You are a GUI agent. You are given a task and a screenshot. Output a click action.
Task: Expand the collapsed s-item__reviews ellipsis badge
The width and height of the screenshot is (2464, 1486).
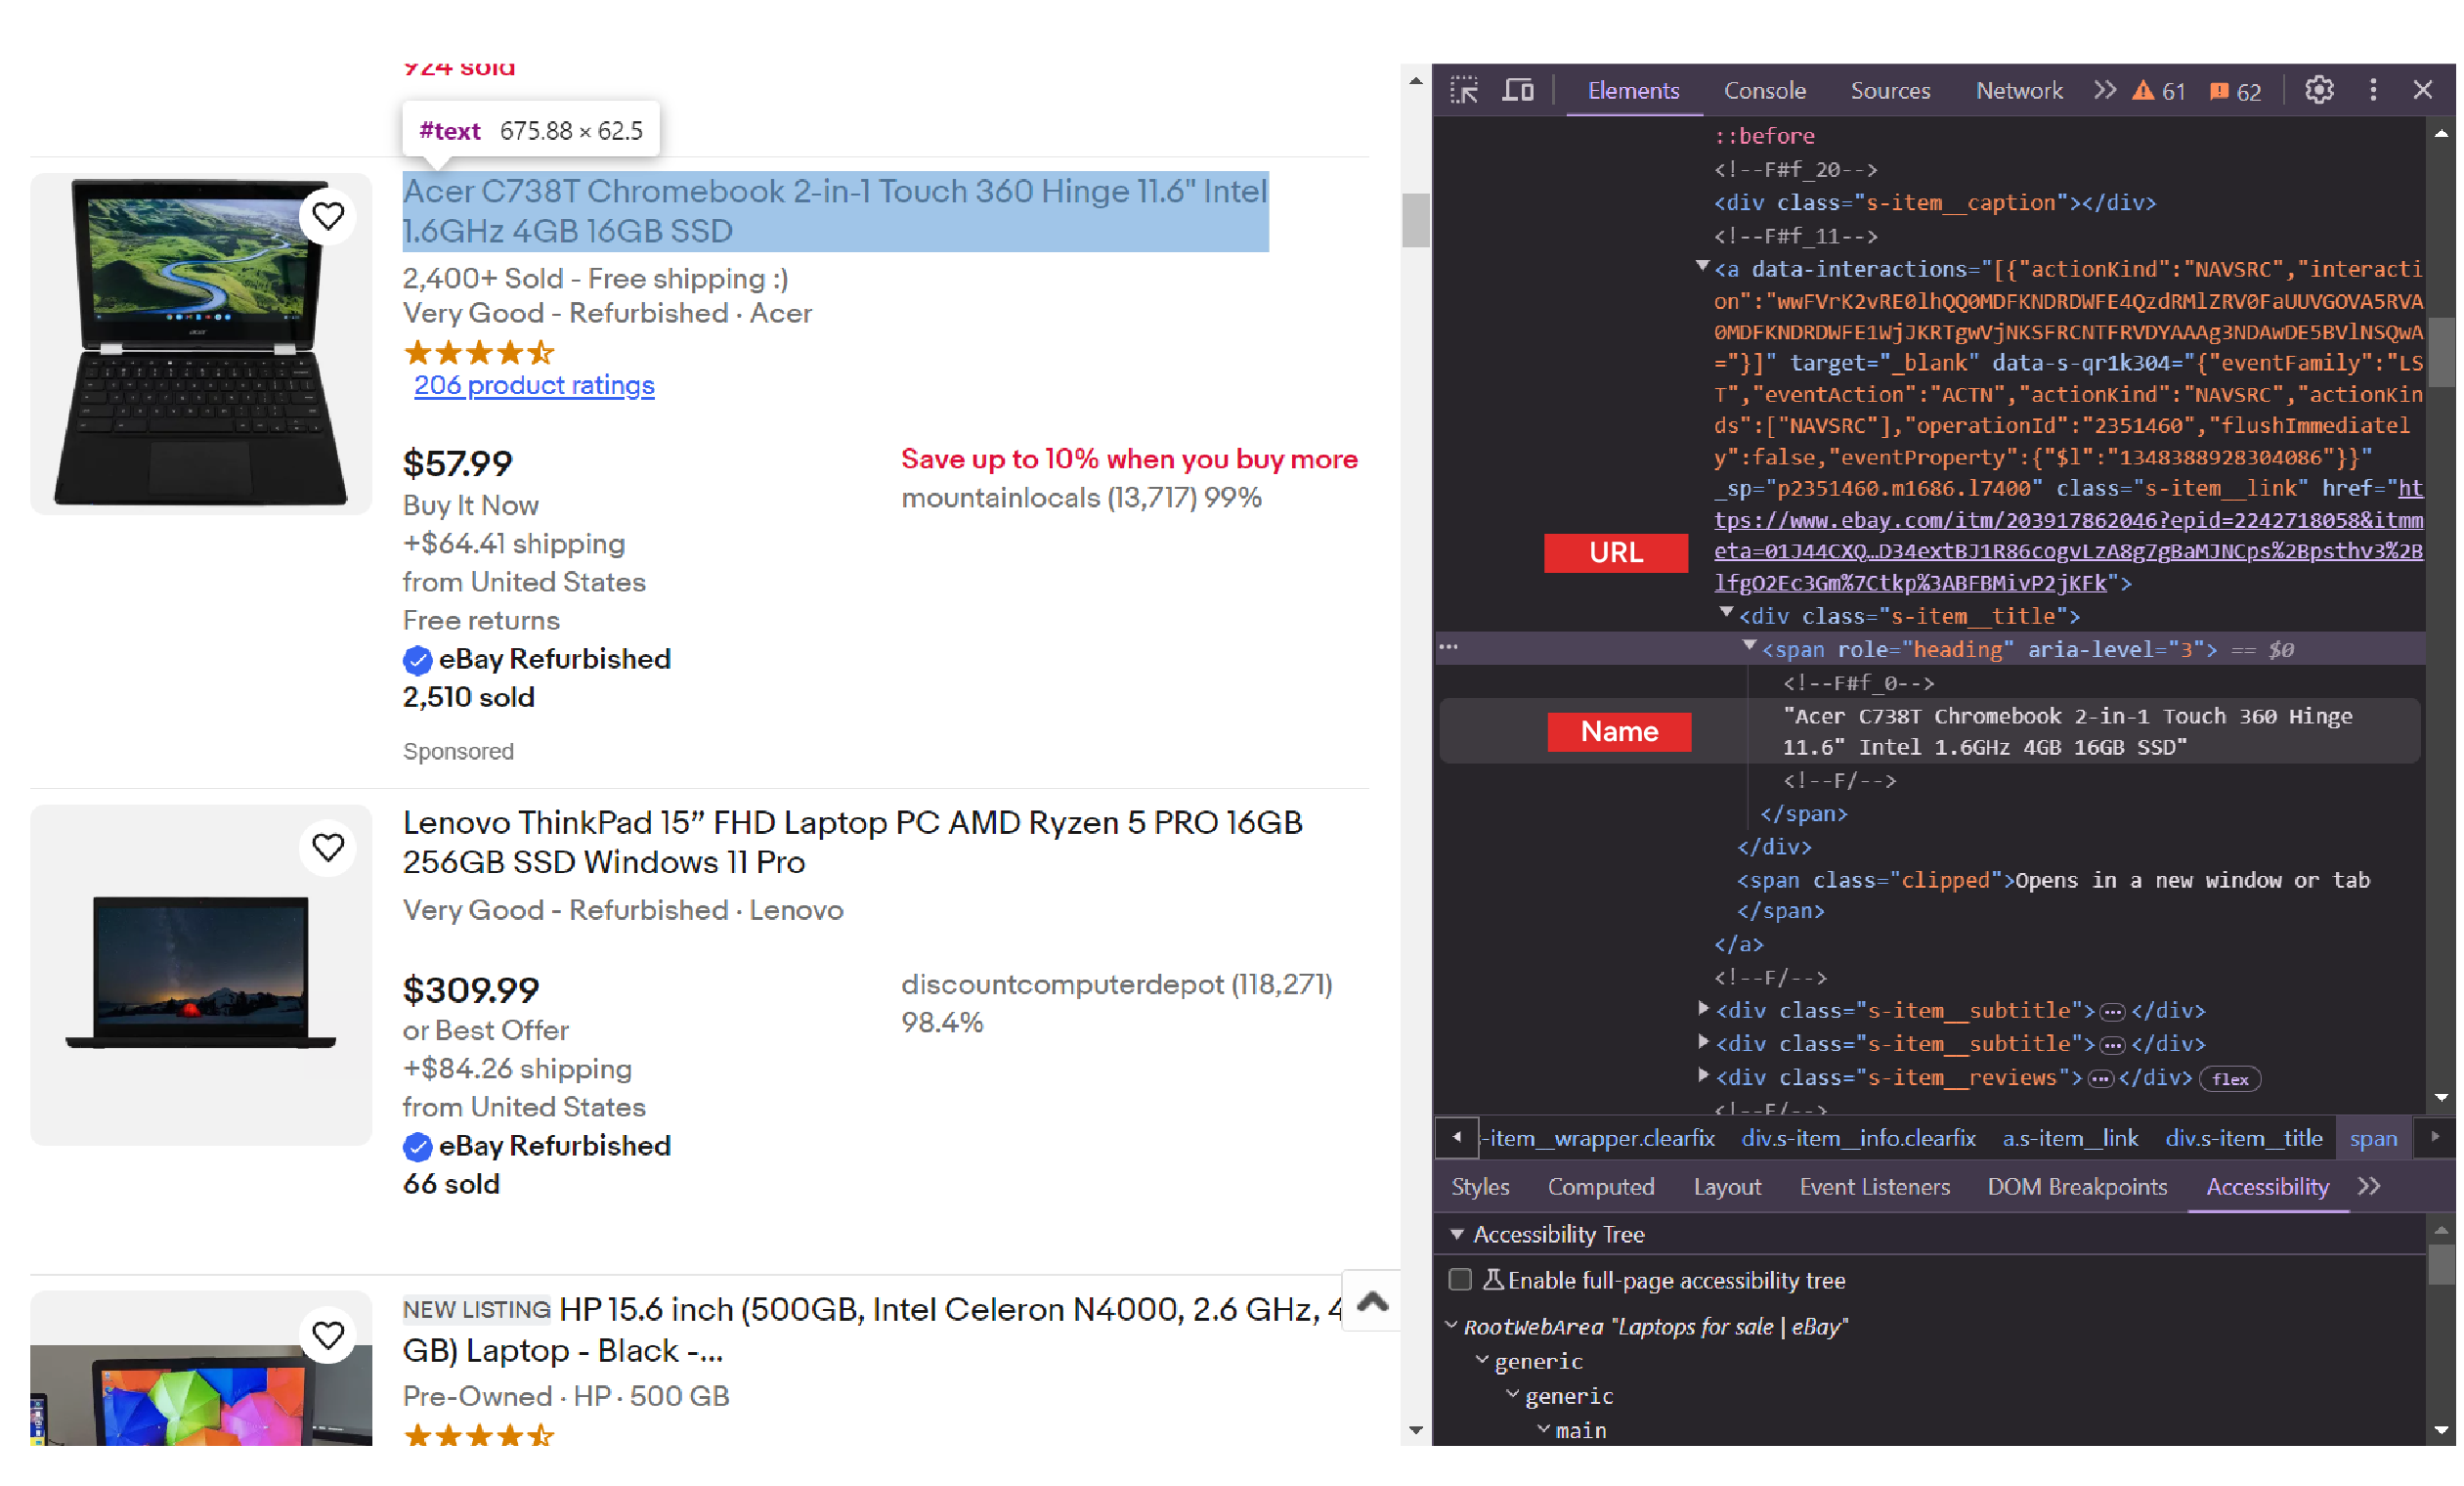click(2100, 1078)
